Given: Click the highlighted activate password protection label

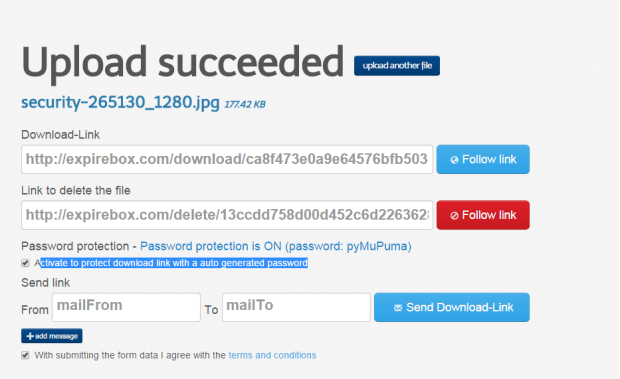Looking at the screenshot, I should 171,263.
